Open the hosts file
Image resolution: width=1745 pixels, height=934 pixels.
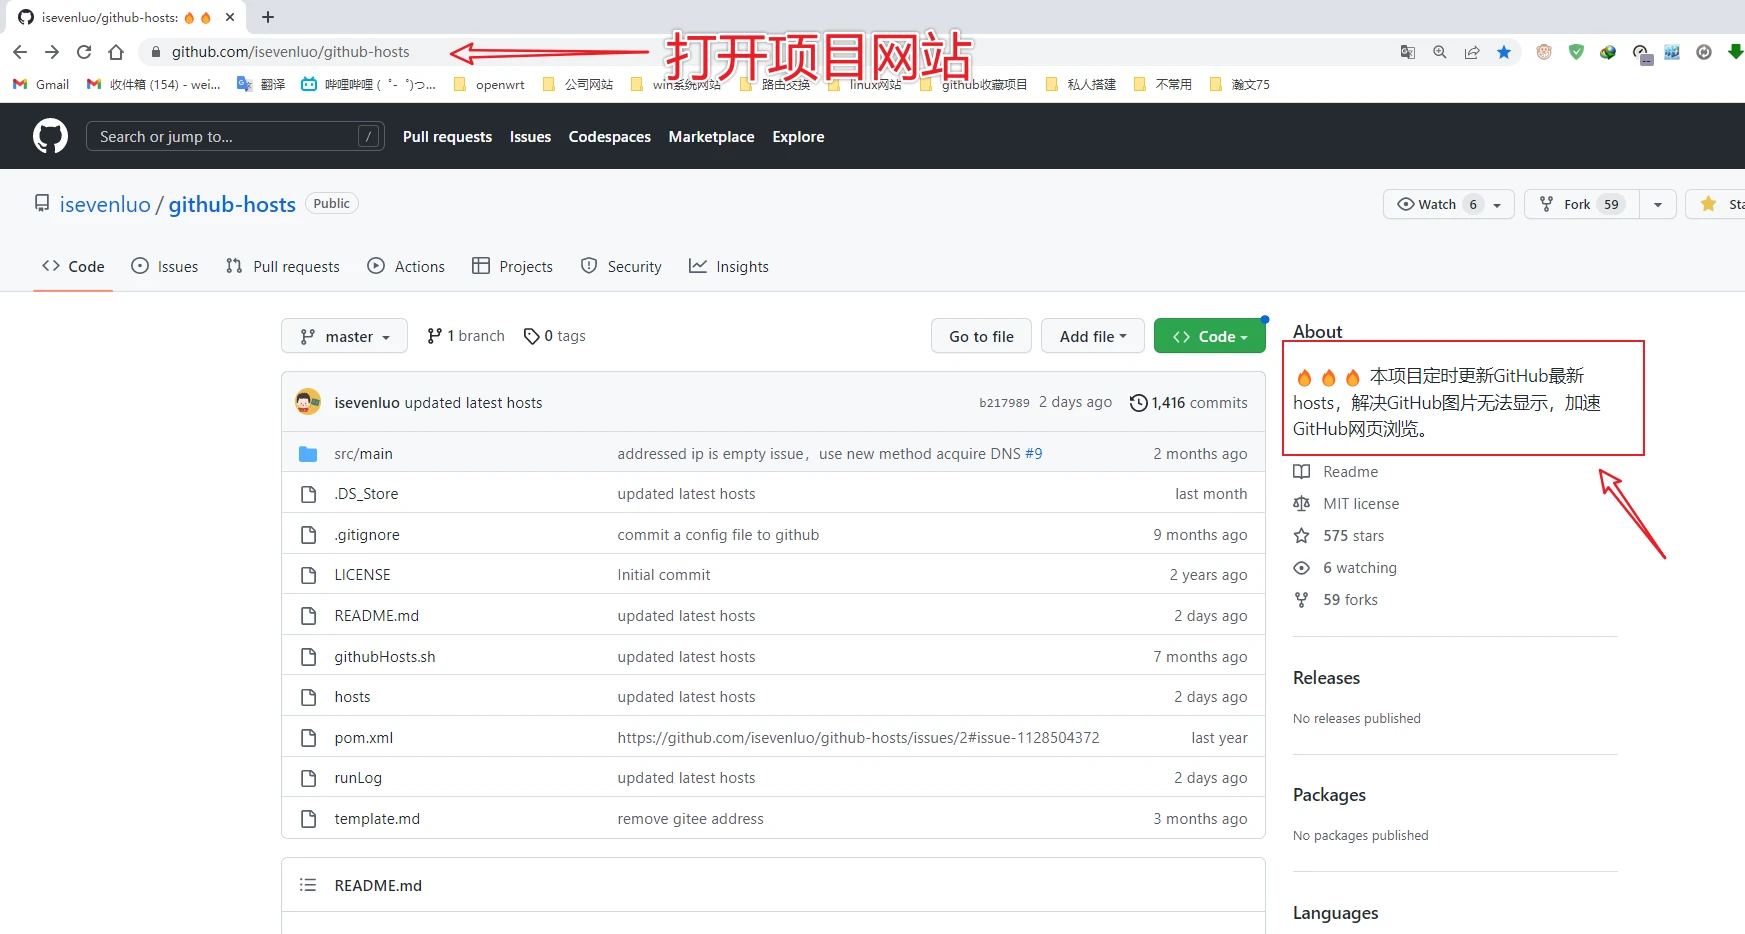pyautogui.click(x=352, y=697)
